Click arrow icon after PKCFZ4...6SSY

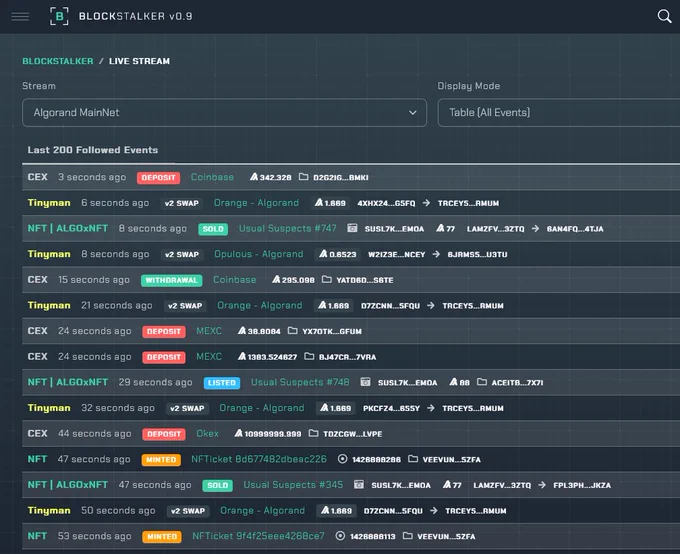431,408
